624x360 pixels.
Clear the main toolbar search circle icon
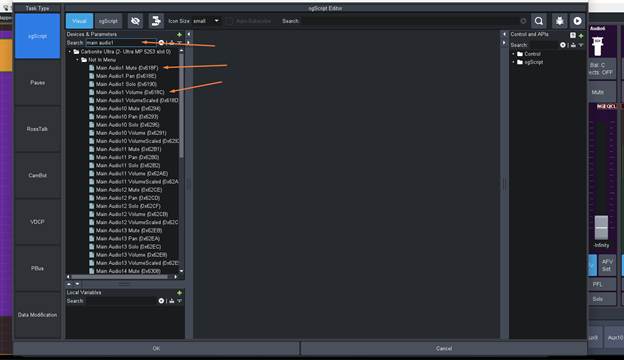point(523,21)
